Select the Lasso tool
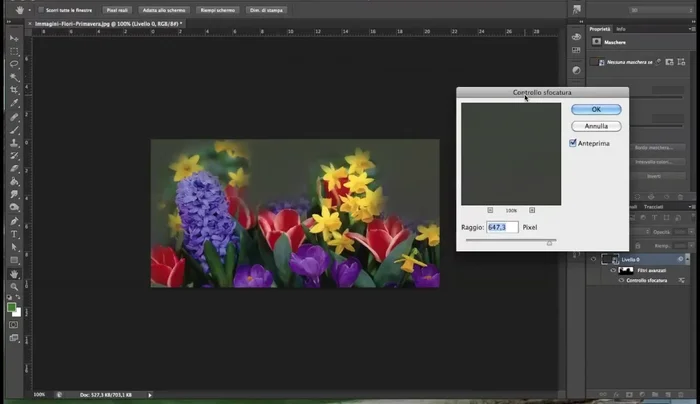This screenshot has width=700, height=404. (14, 64)
